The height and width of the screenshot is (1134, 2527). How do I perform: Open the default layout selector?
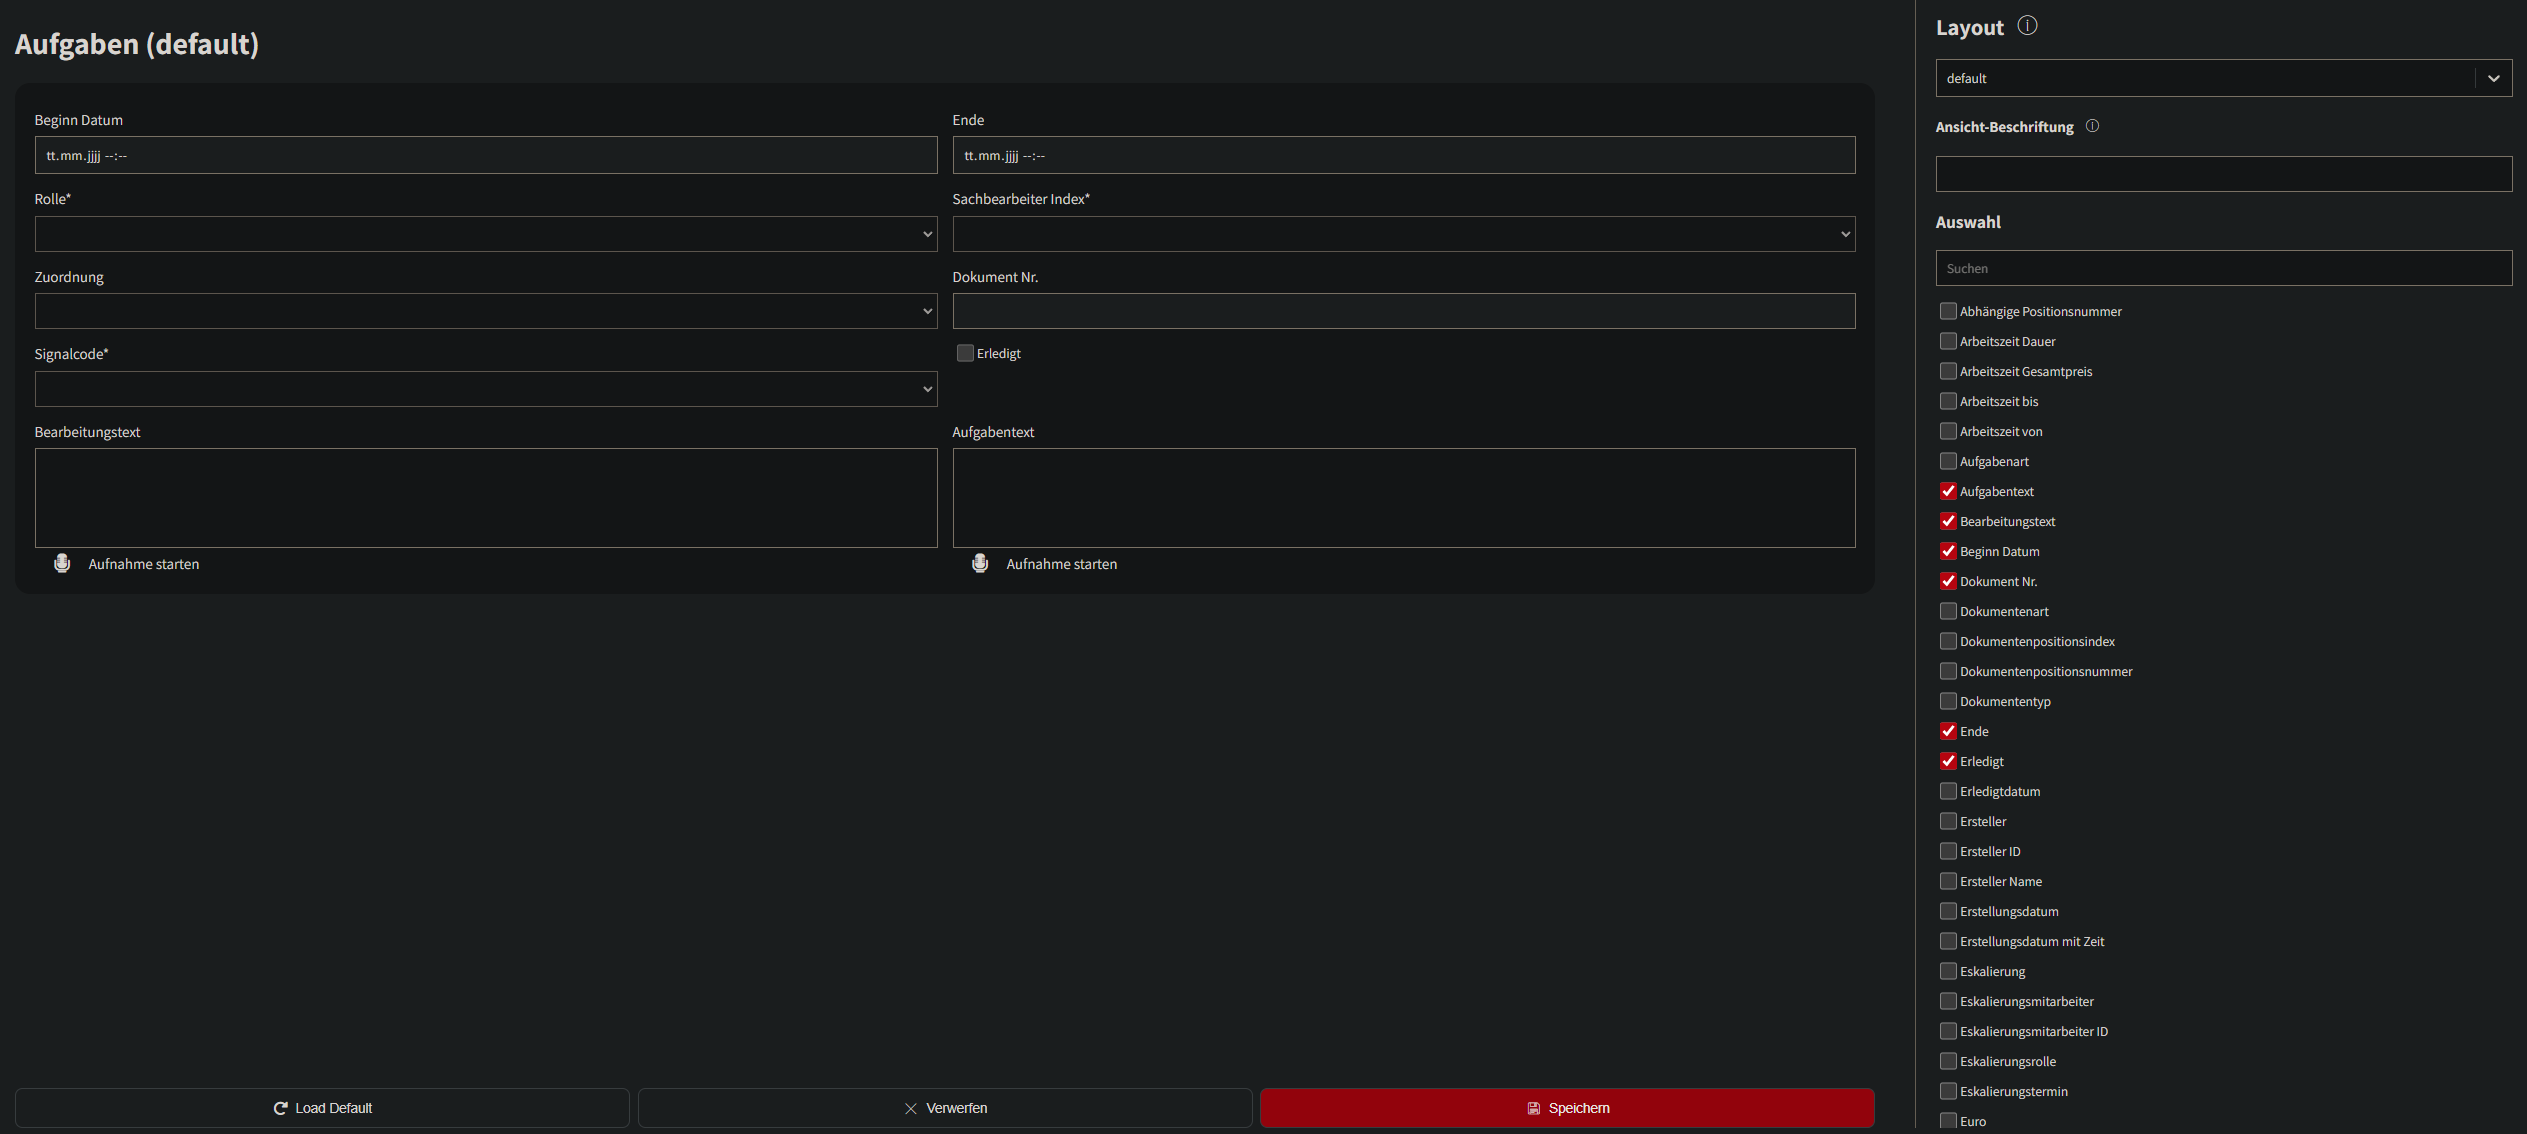(2223, 78)
